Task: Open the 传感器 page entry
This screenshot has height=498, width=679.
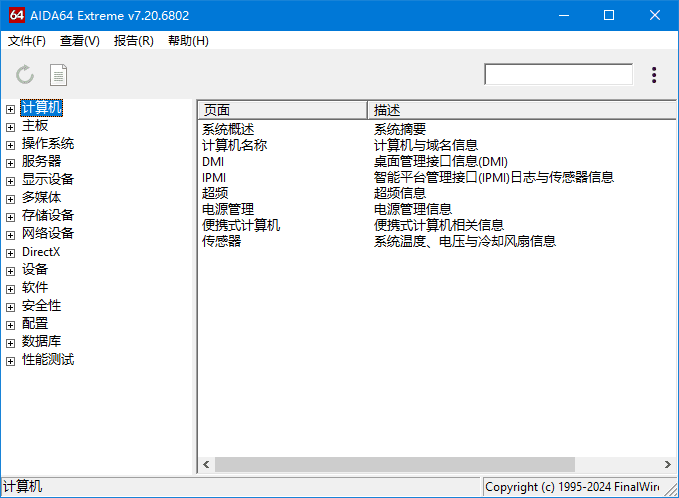Action: 221,241
